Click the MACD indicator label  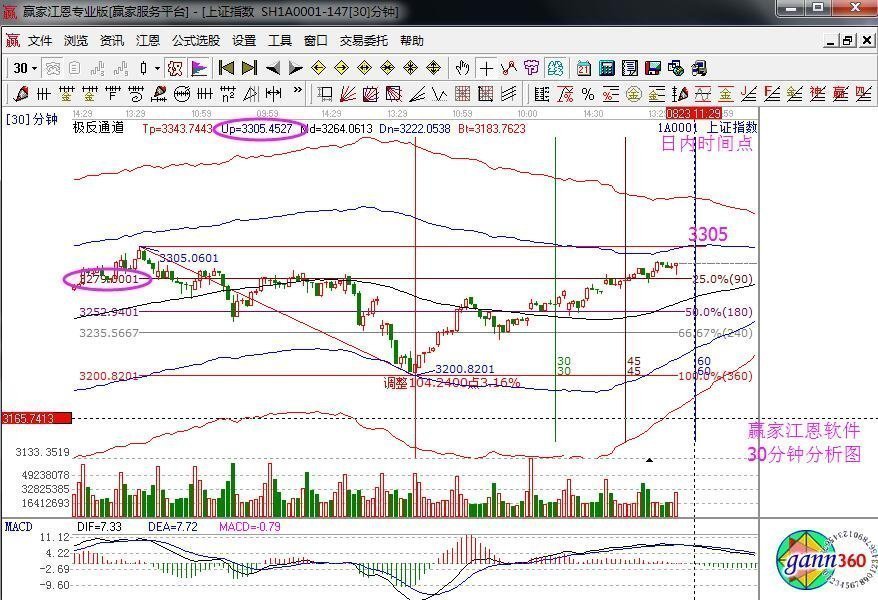coord(18,527)
